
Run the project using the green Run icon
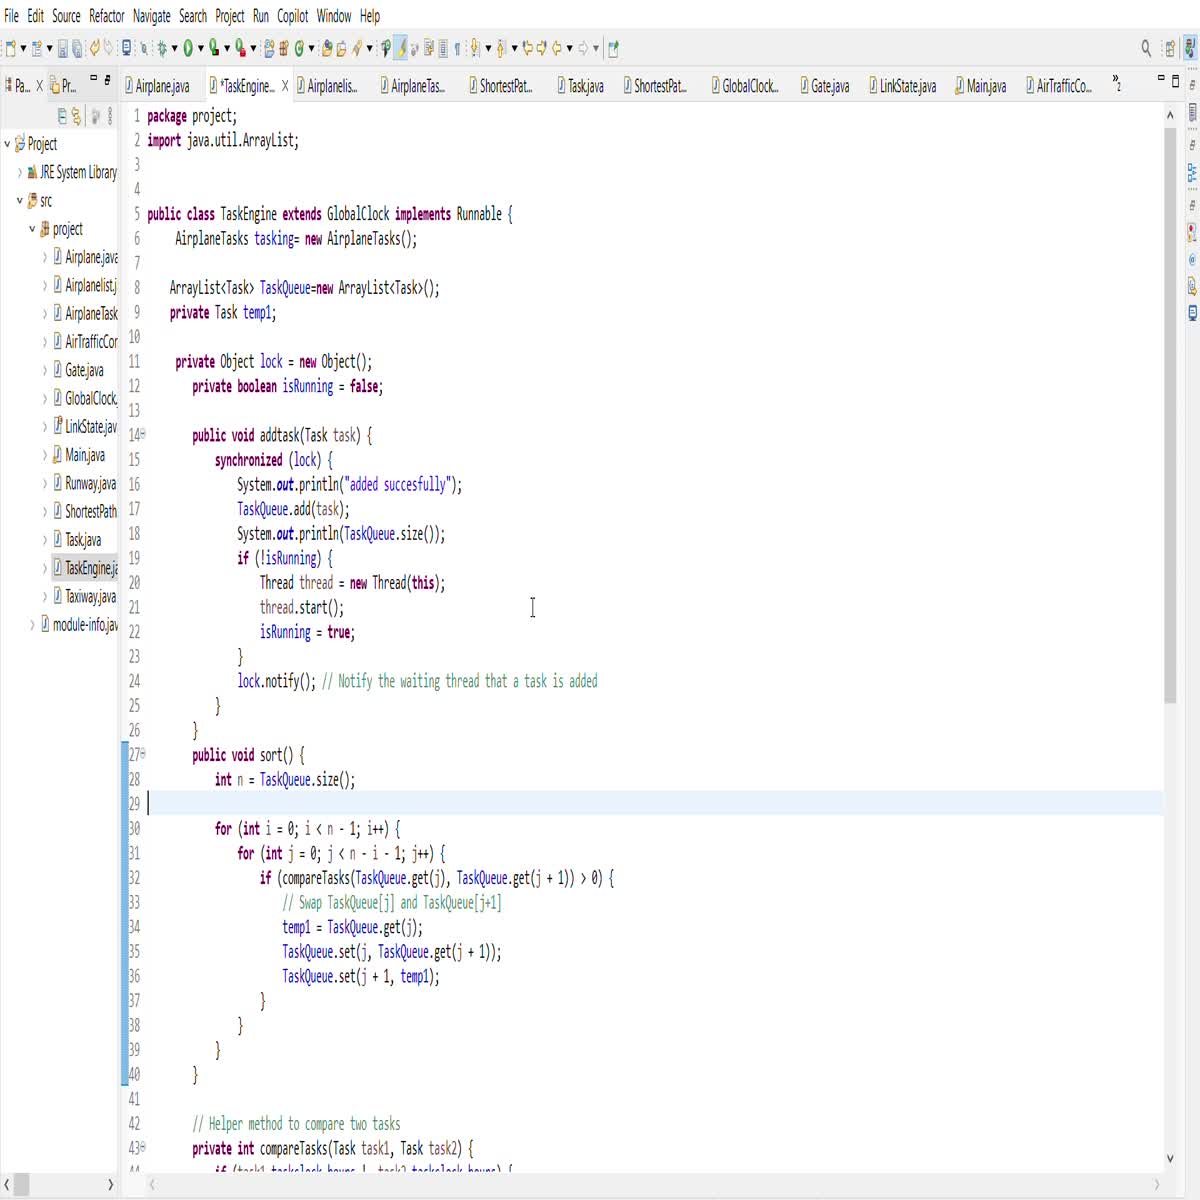point(188,47)
